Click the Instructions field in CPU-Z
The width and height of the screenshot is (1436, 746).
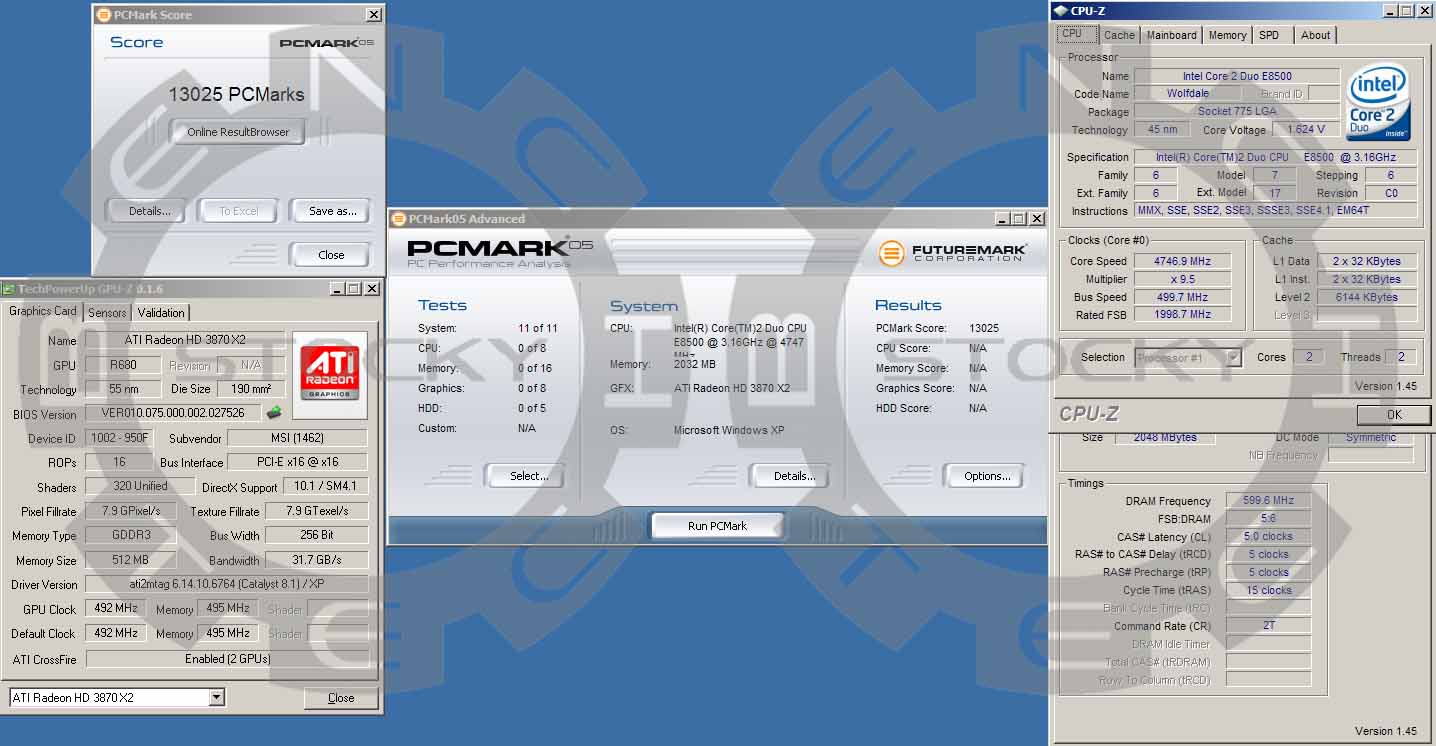tap(1276, 211)
